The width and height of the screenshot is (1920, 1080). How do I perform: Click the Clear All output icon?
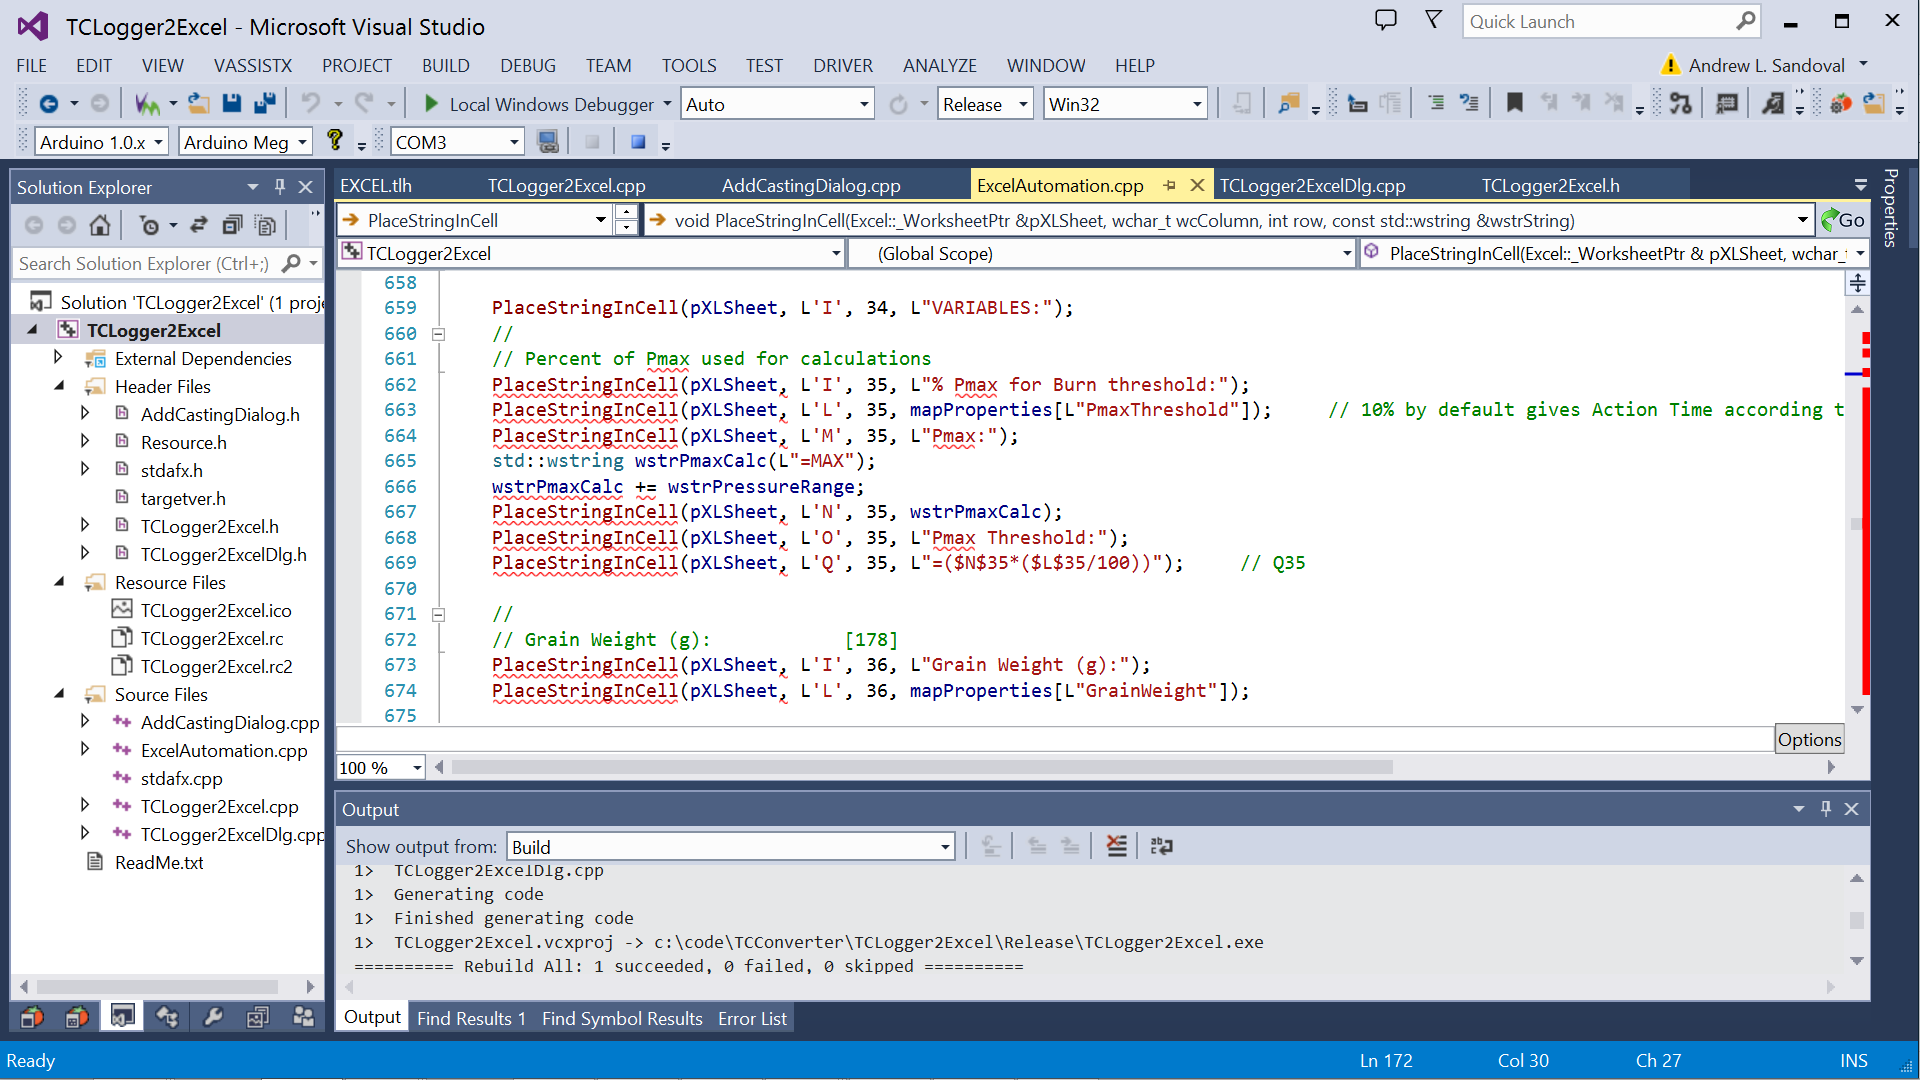coord(1117,846)
